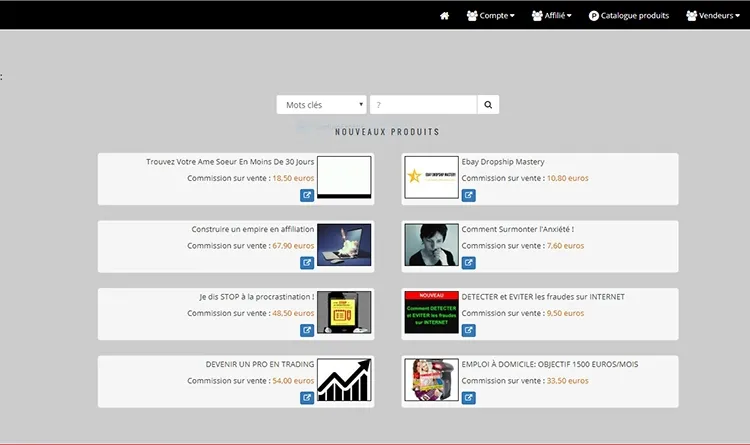
Task: Go to Catalogue produits page
Action: [x=629, y=15]
